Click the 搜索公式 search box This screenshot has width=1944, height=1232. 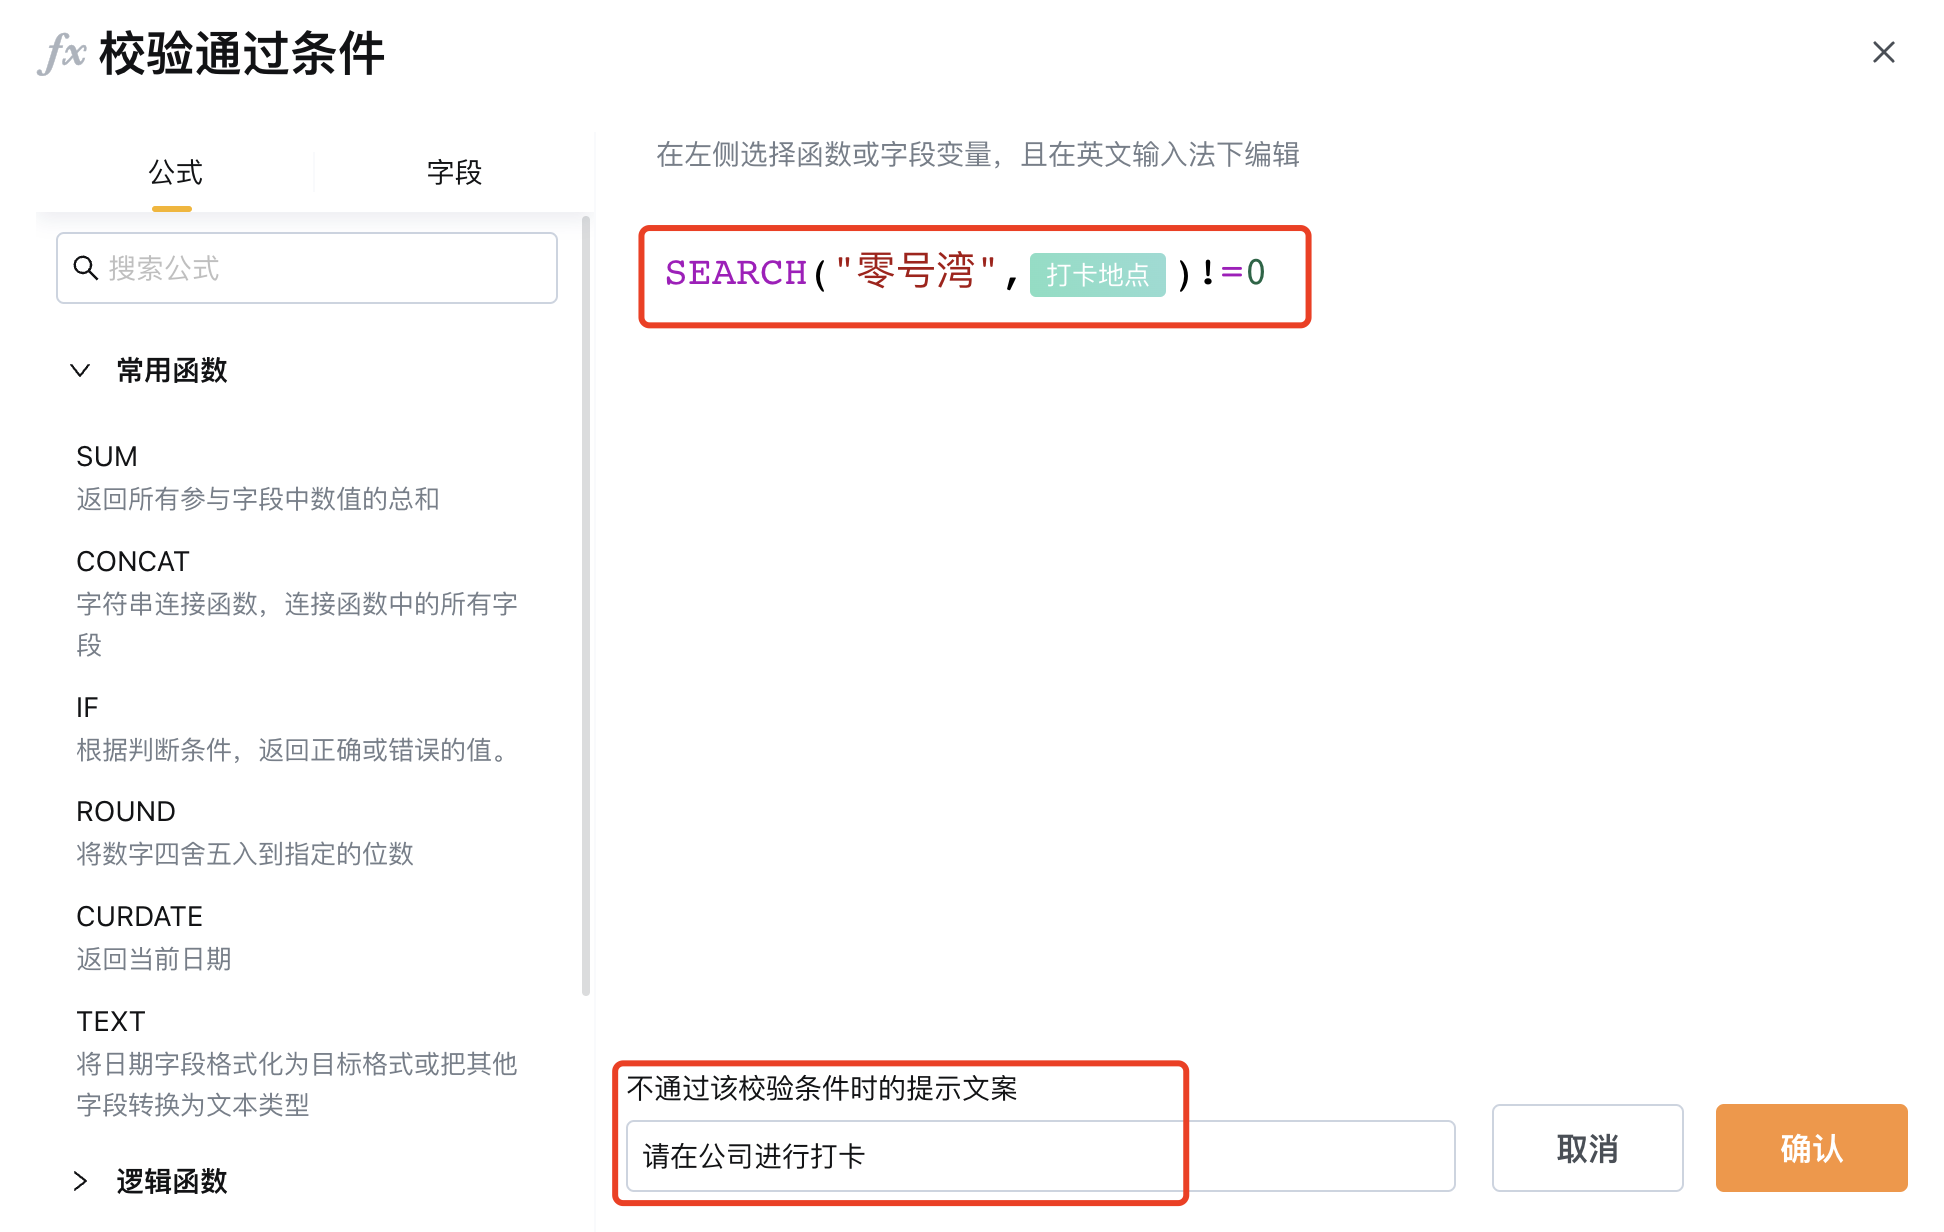click(x=307, y=268)
